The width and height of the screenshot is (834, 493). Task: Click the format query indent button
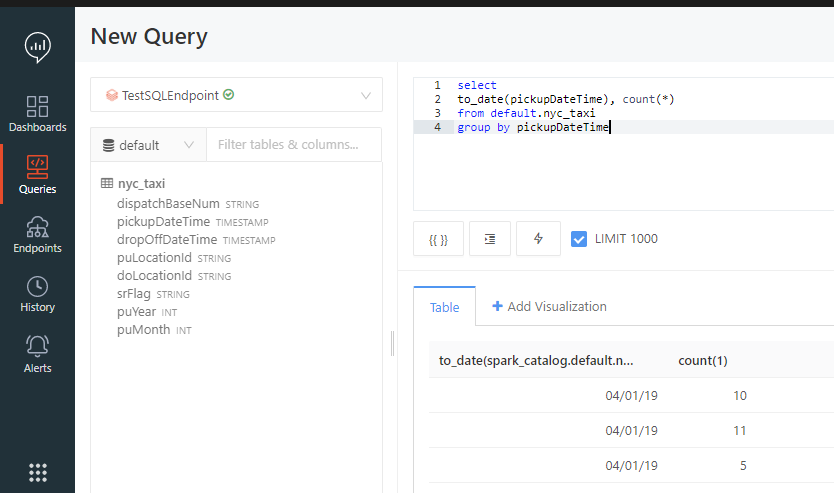click(x=490, y=239)
